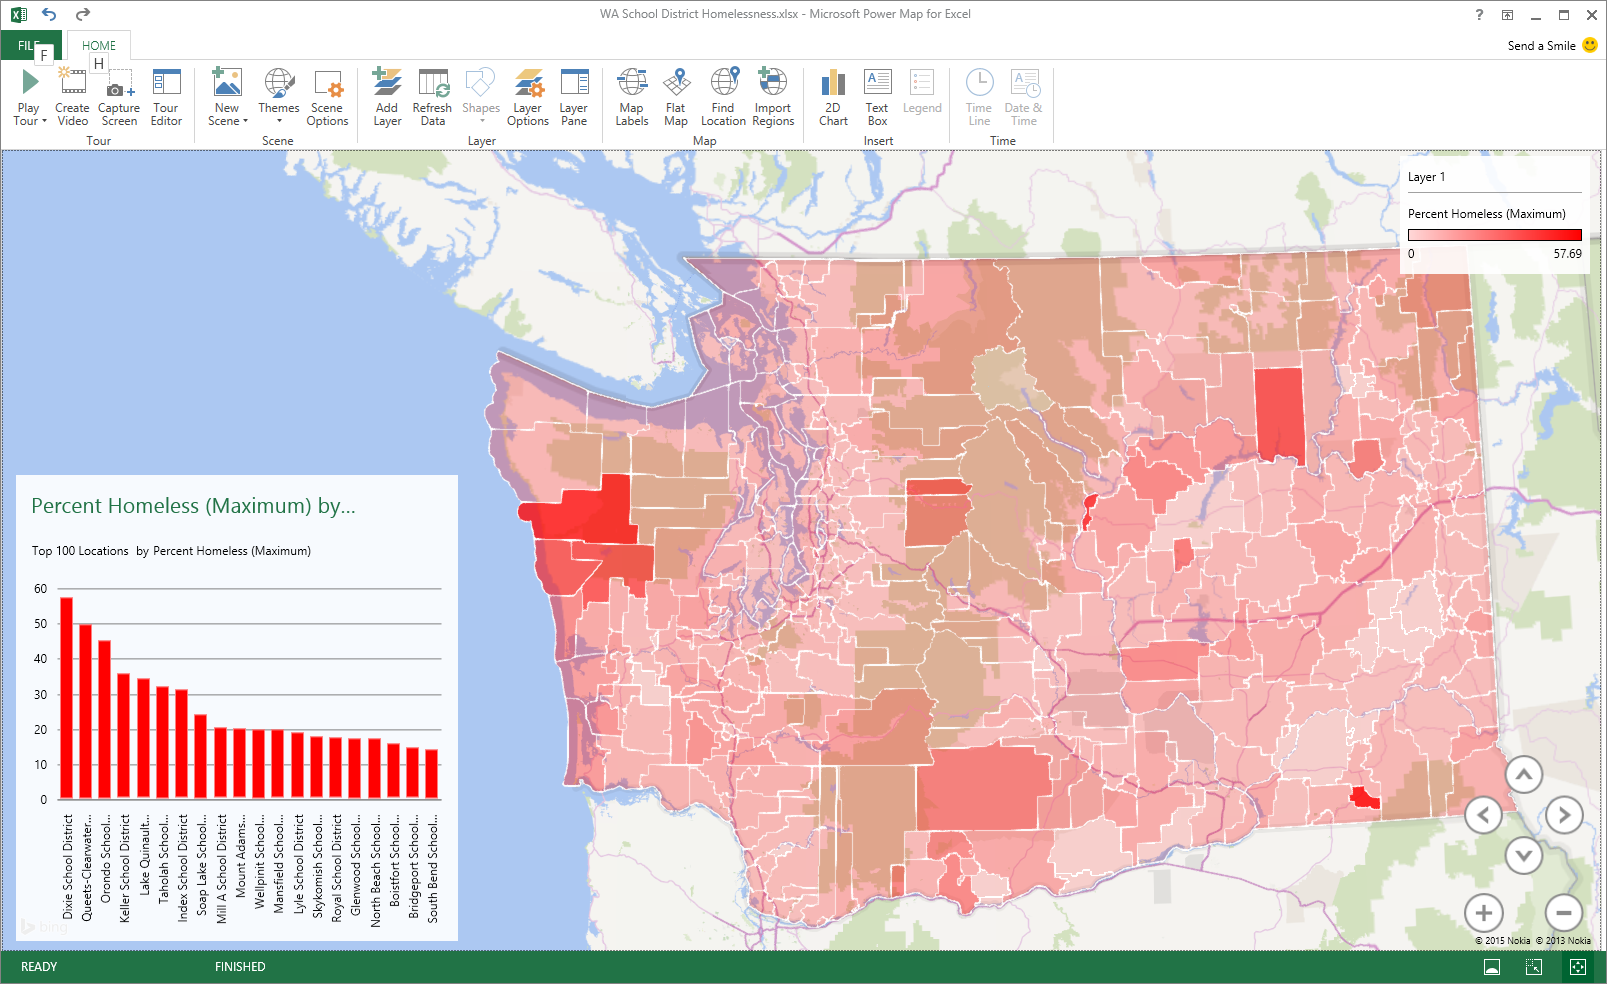The width and height of the screenshot is (1607, 984).
Task: Zoom in with the plus button
Action: pos(1484,913)
